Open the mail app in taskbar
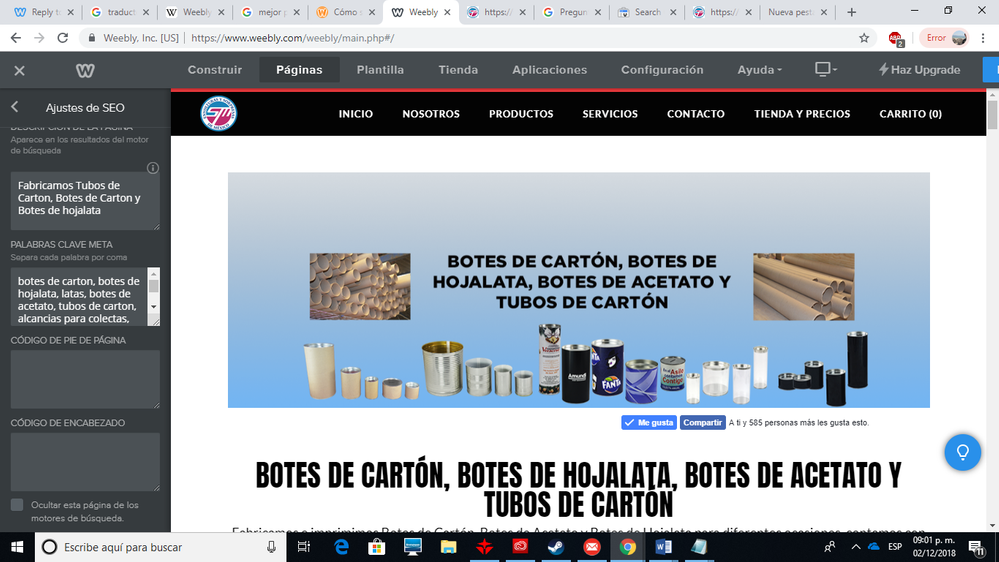This screenshot has height=562, width=999. pyautogui.click(x=592, y=547)
